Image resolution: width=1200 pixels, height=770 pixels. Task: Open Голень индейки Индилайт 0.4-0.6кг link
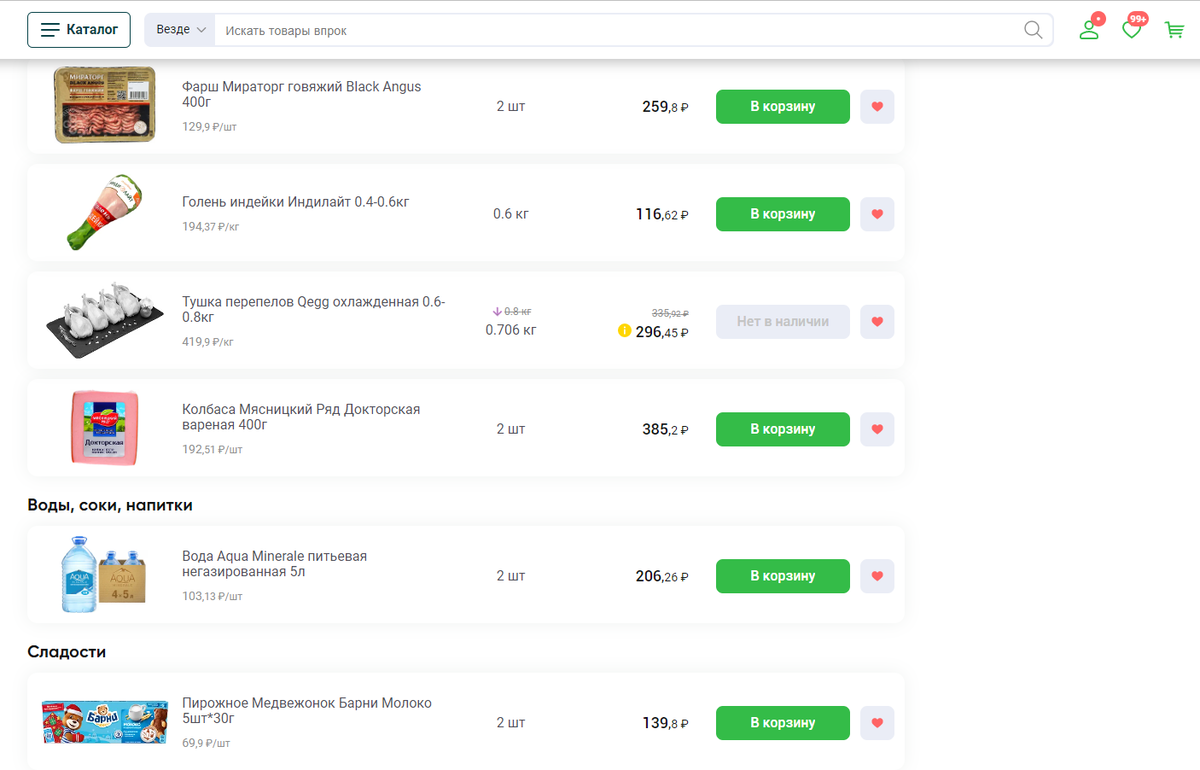click(296, 202)
